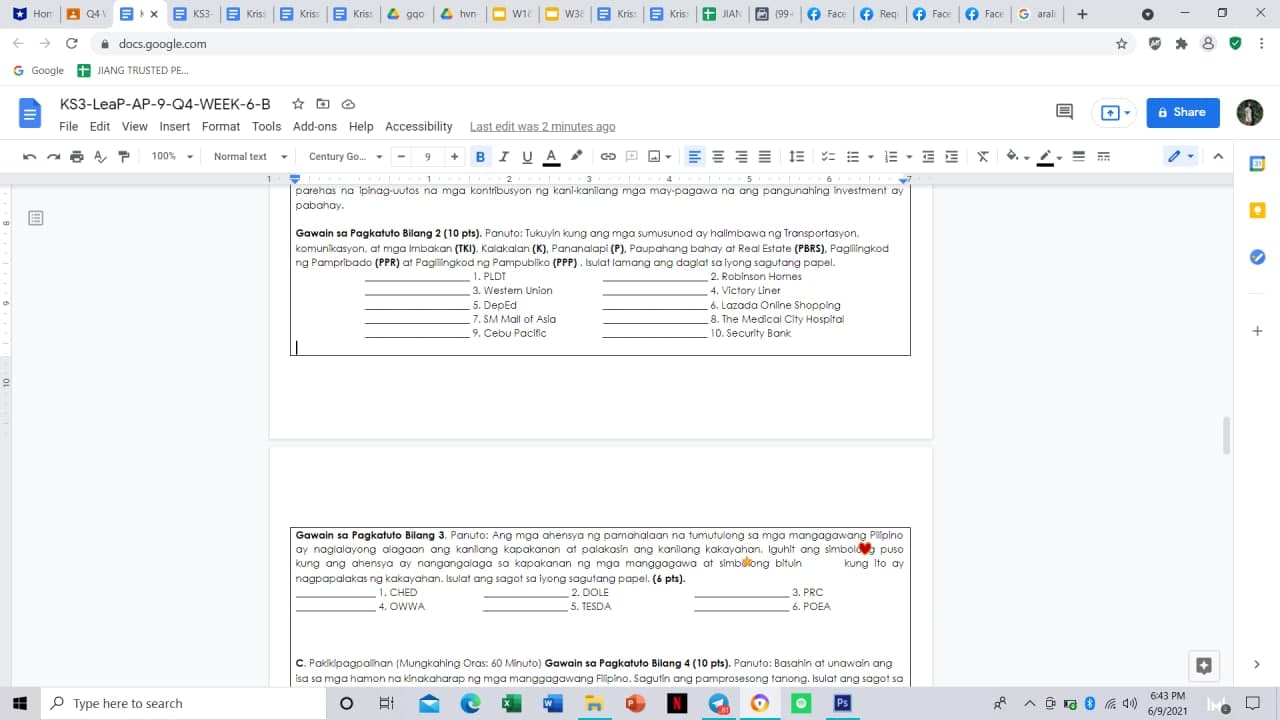The width and height of the screenshot is (1280, 720).
Task: Decrease the paragraph indent
Action: (x=928, y=157)
